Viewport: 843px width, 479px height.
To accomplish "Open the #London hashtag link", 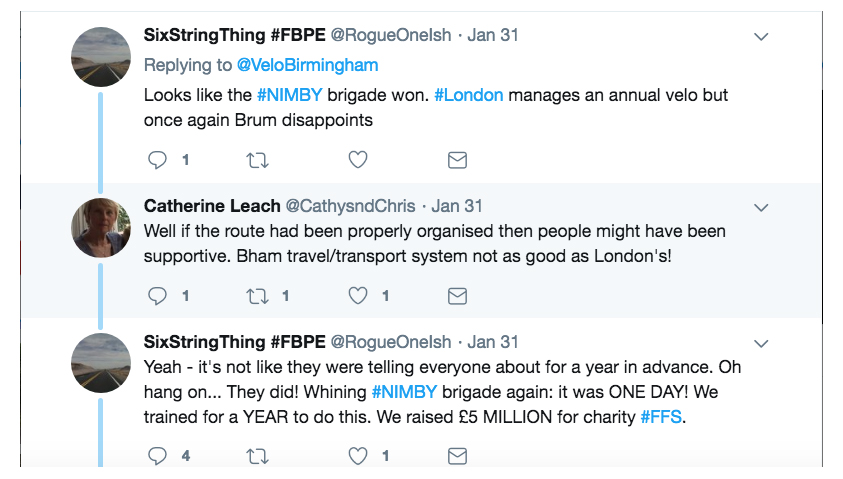I will pyautogui.click(x=468, y=95).
